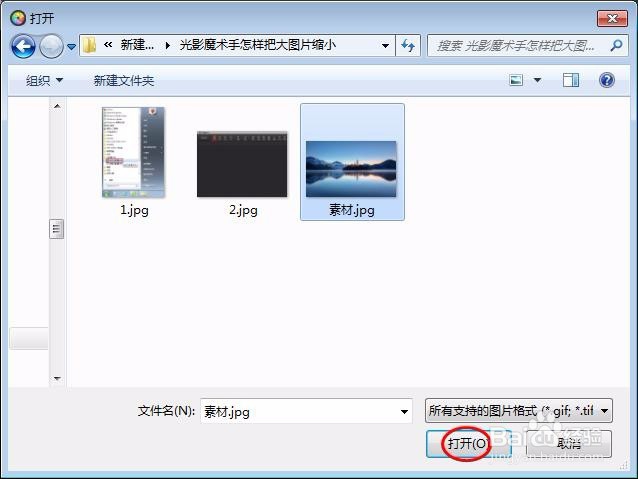Screen dimensions: 638x479
Task: Select the 1.jpg thumbnail
Action: [x=133, y=153]
